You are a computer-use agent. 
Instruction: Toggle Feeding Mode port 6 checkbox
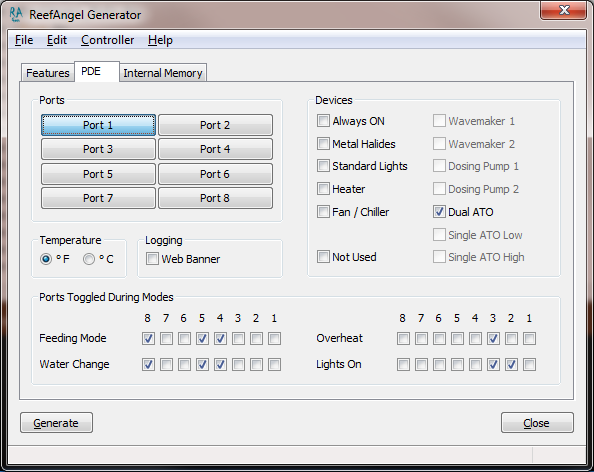[184, 338]
